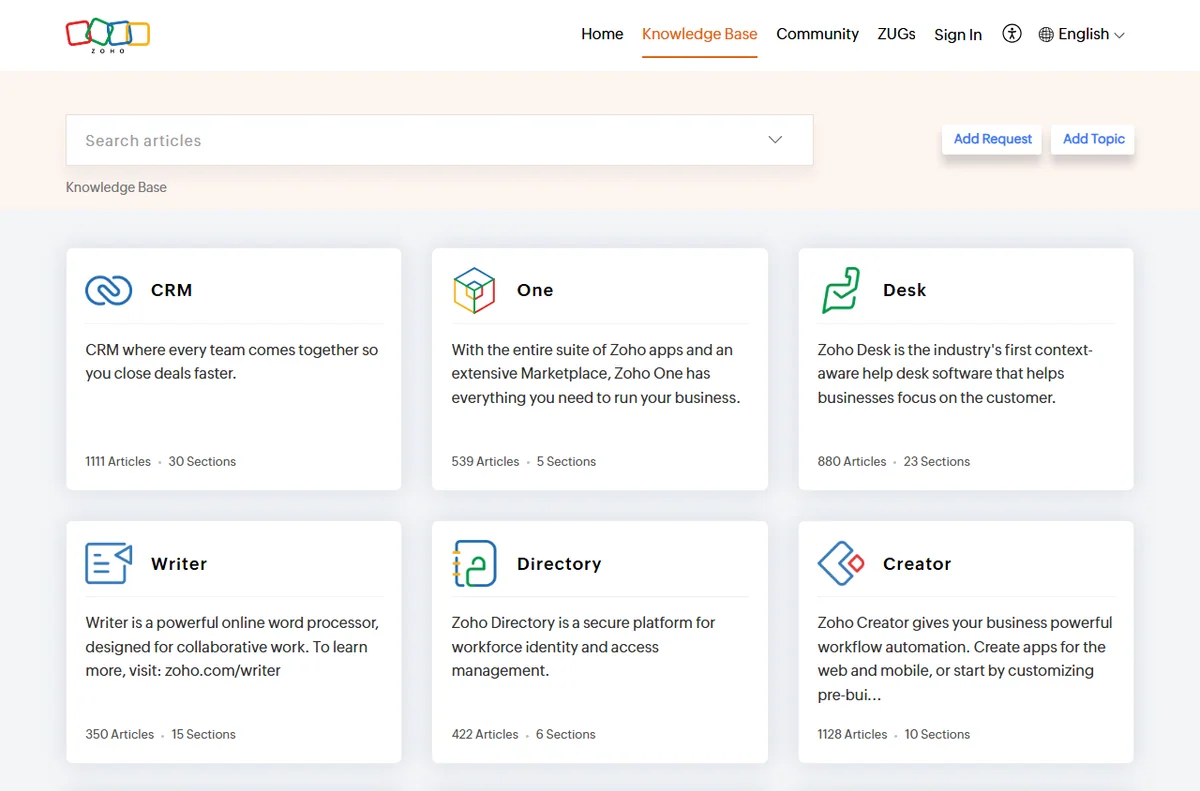The image size is (1200, 791).
Task: Click "30 Sections" on CRM card
Action: coord(202,462)
